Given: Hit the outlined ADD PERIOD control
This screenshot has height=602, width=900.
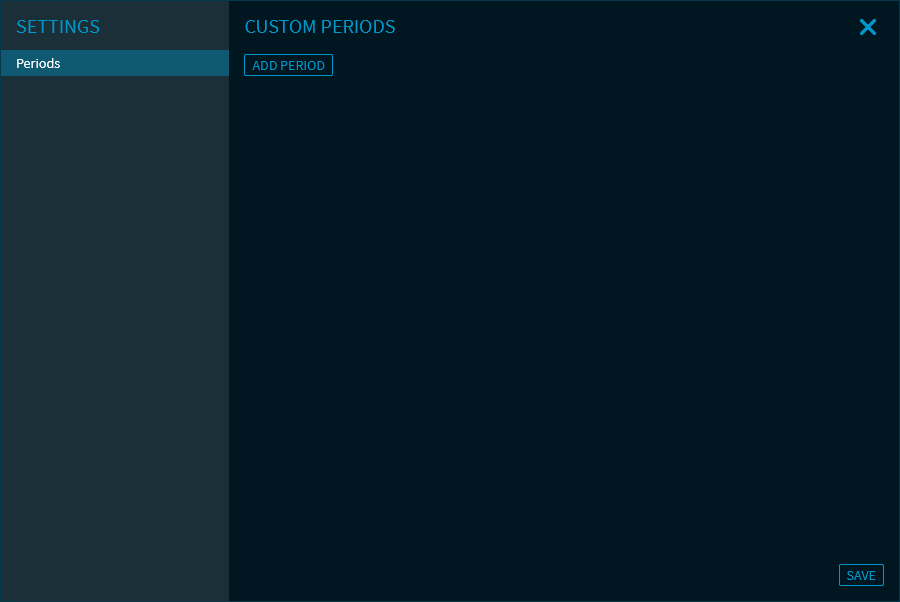Looking at the screenshot, I should pyautogui.click(x=288, y=65).
